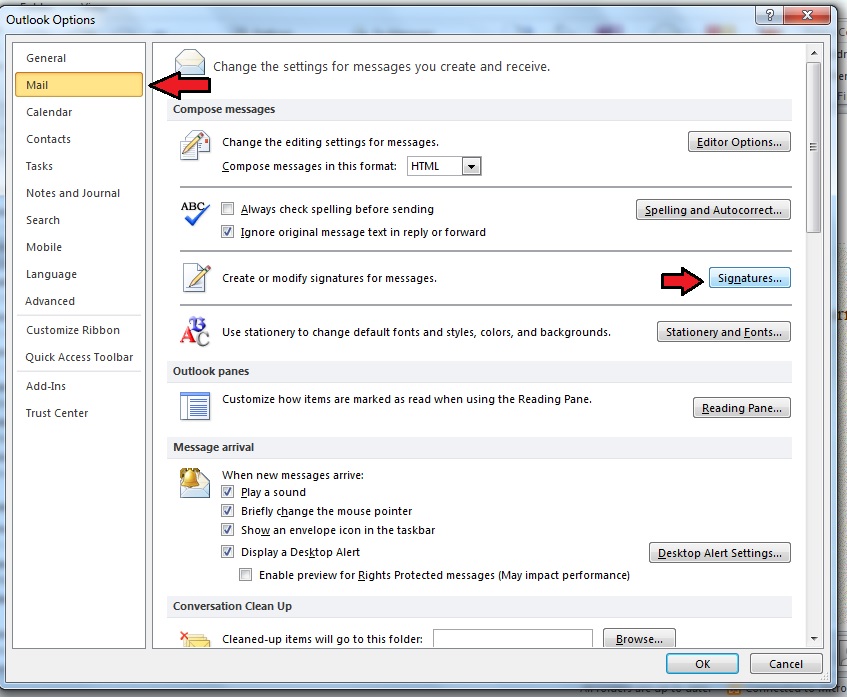Click the Reading Pane layout icon
Screen dimensions: 847x697
pyautogui.click(x=194, y=405)
